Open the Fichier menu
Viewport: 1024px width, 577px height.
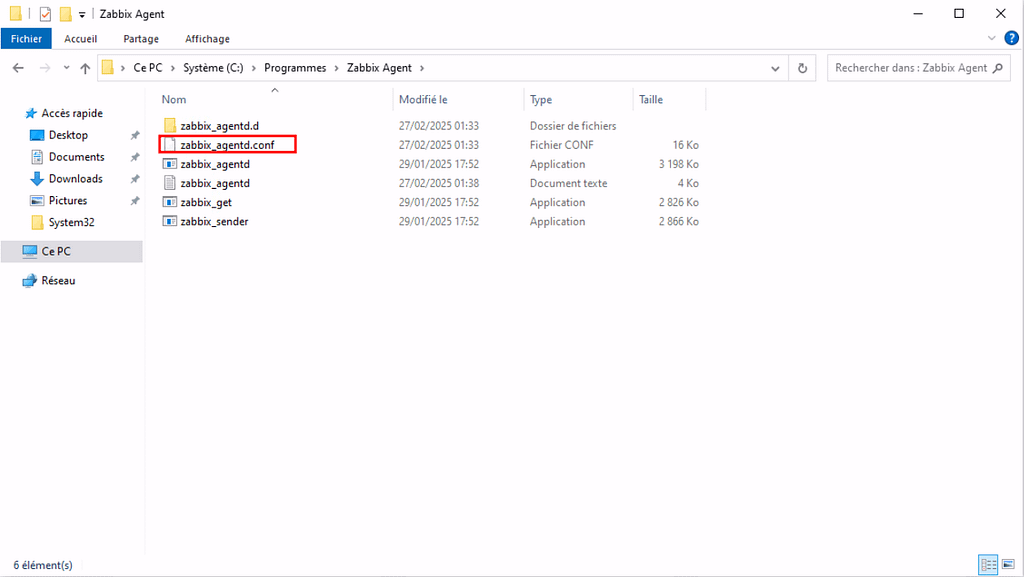pos(26,38)
